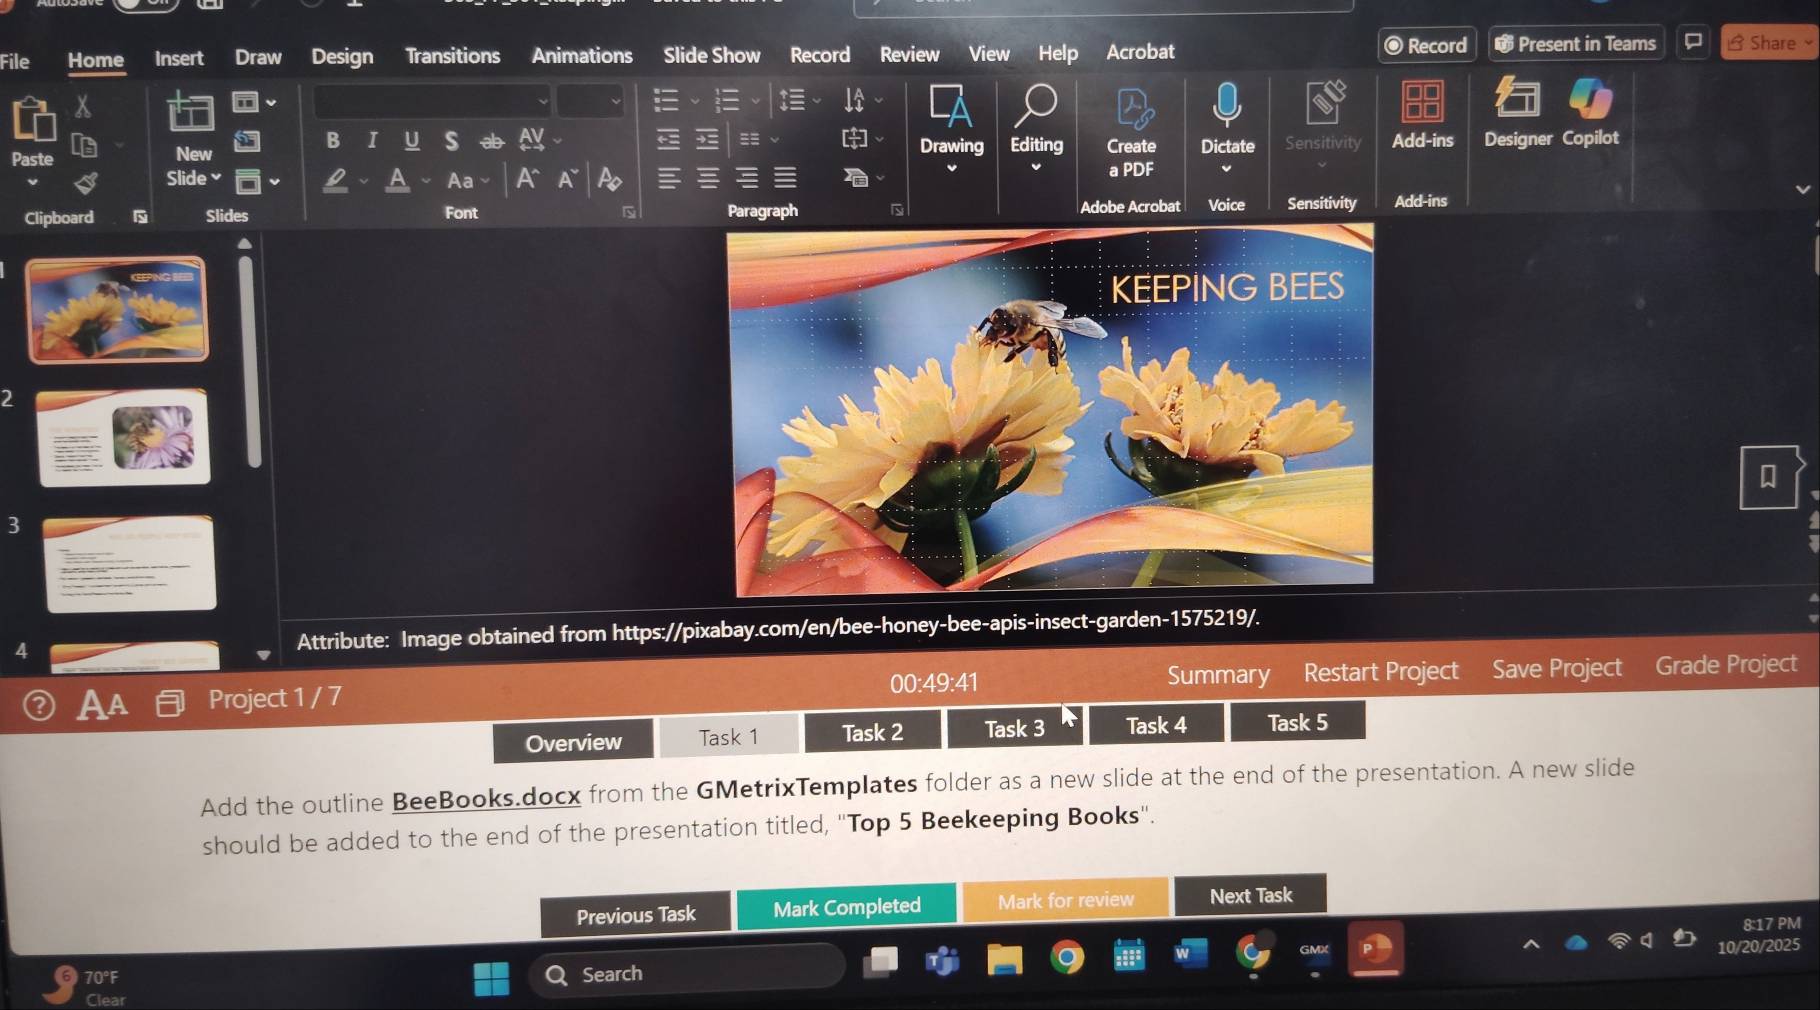Open the Editing tools icon

[1036, 110]
